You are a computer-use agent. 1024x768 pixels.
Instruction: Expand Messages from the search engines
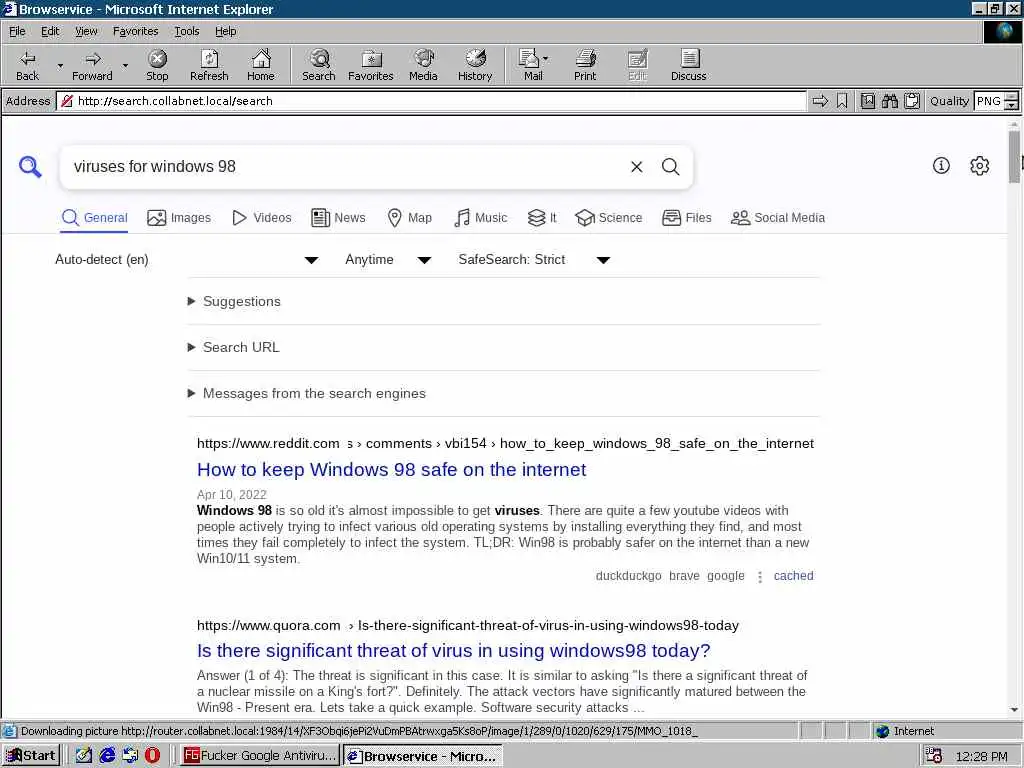[x=307, y=393]
